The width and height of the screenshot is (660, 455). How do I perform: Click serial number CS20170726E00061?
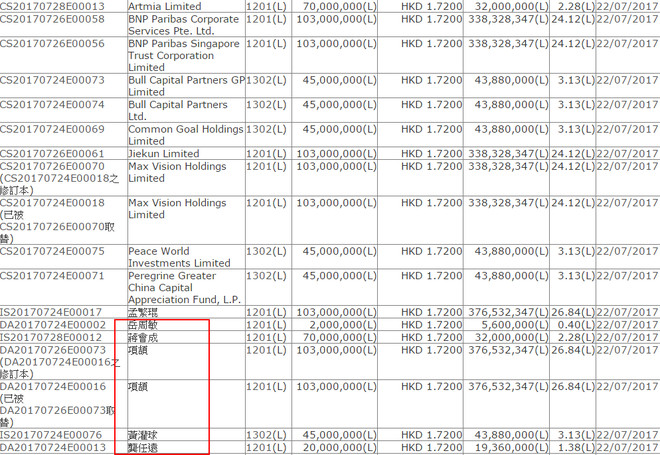coord(52,153)
